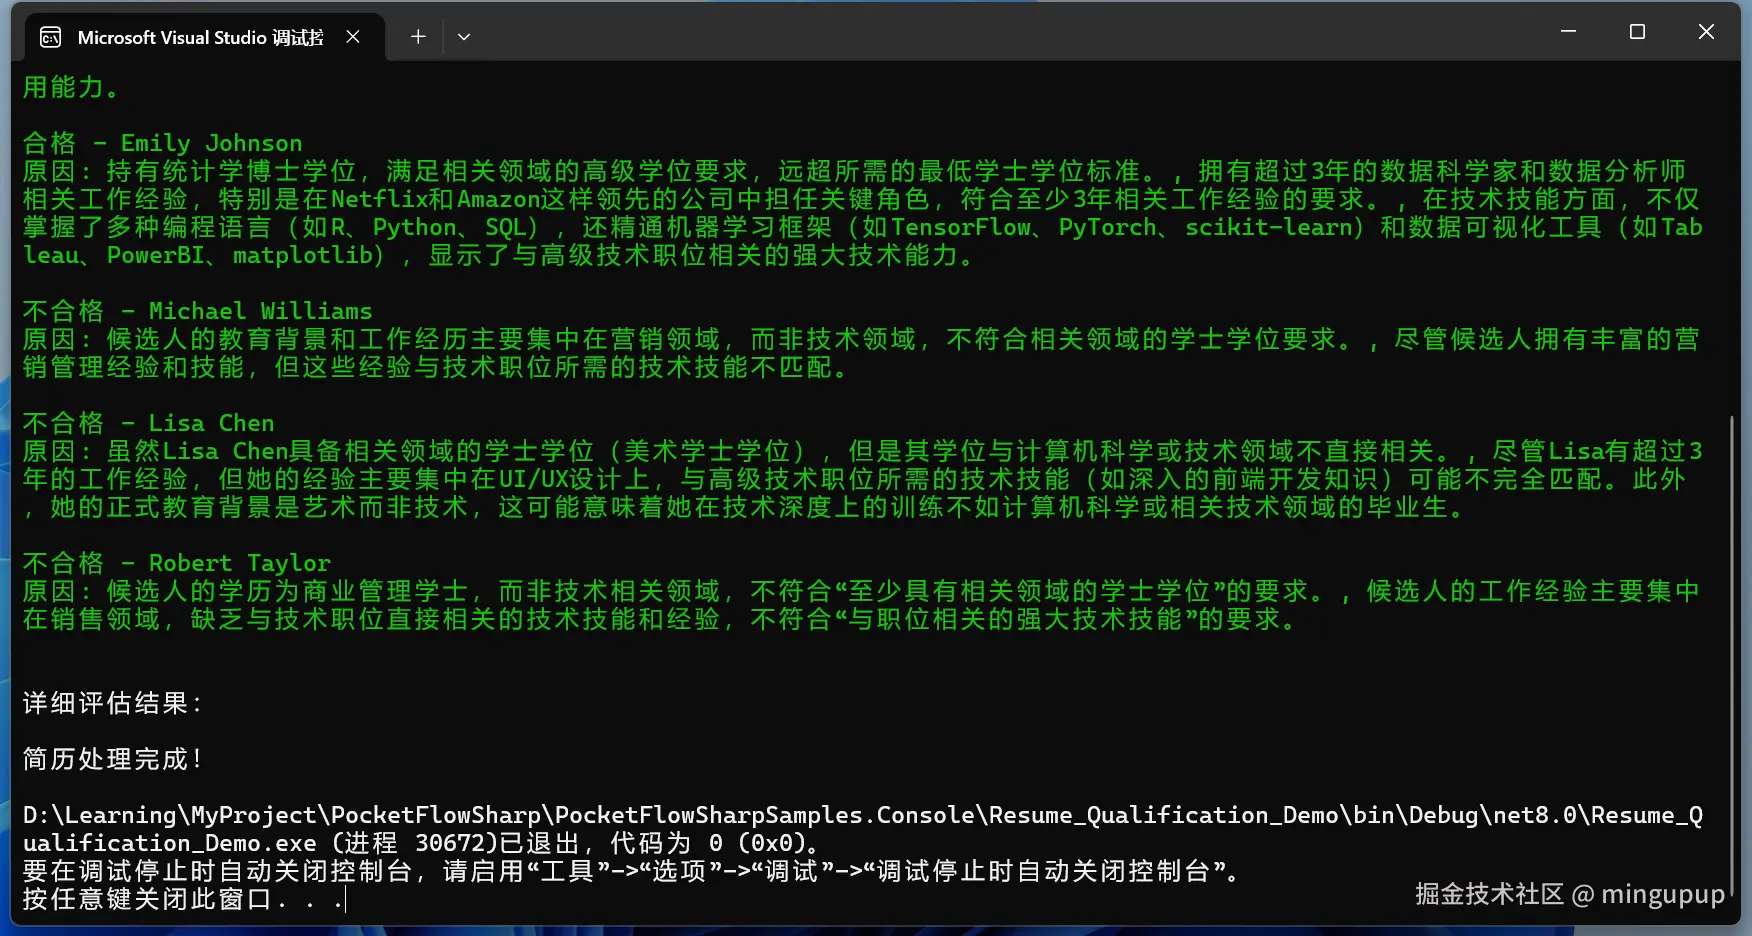Minimize the terminal window
The height and width of the screenshot is (936, 1752).
point(1568,32)
